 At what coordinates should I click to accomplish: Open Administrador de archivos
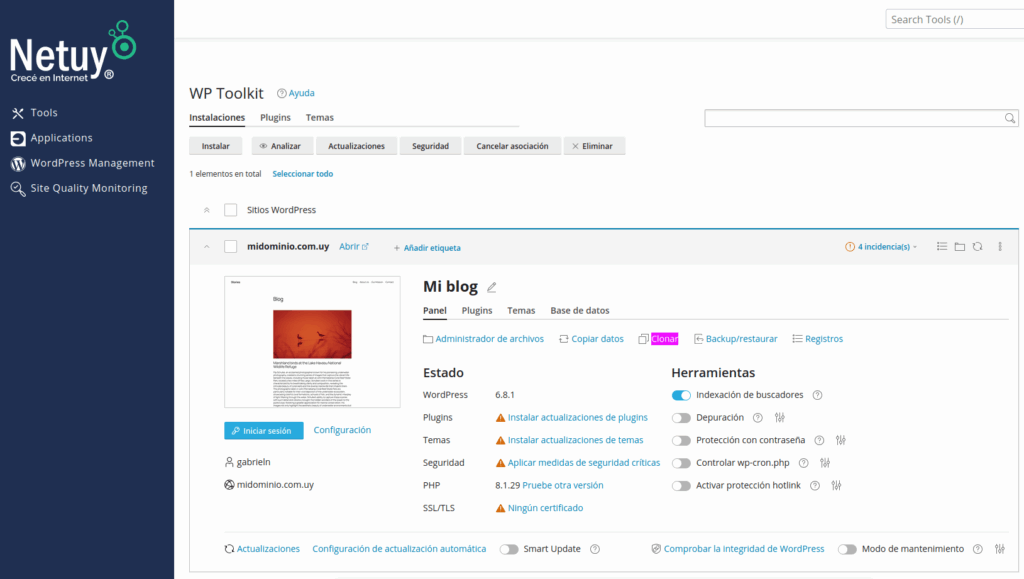pyautogui.click(x=483, y=339)
